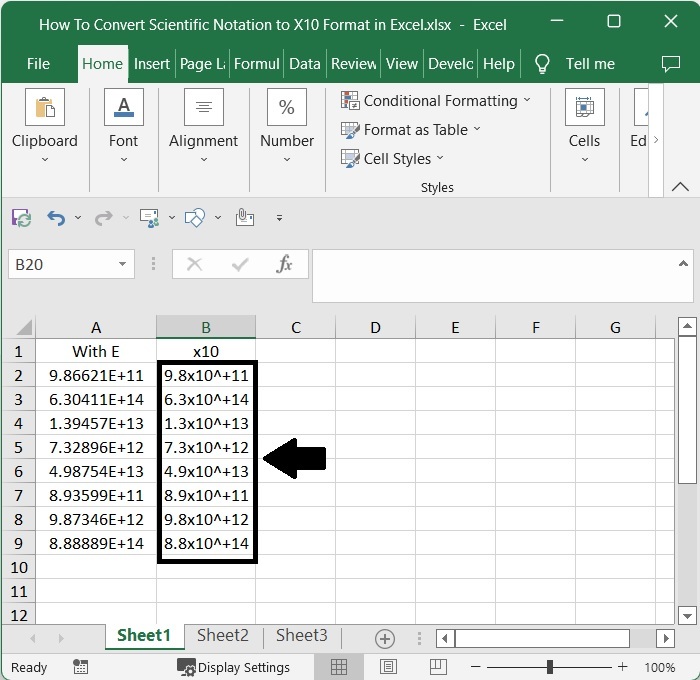Click the Cell Styles icon
The image size is (700, 680).
(x=350, y=158)
